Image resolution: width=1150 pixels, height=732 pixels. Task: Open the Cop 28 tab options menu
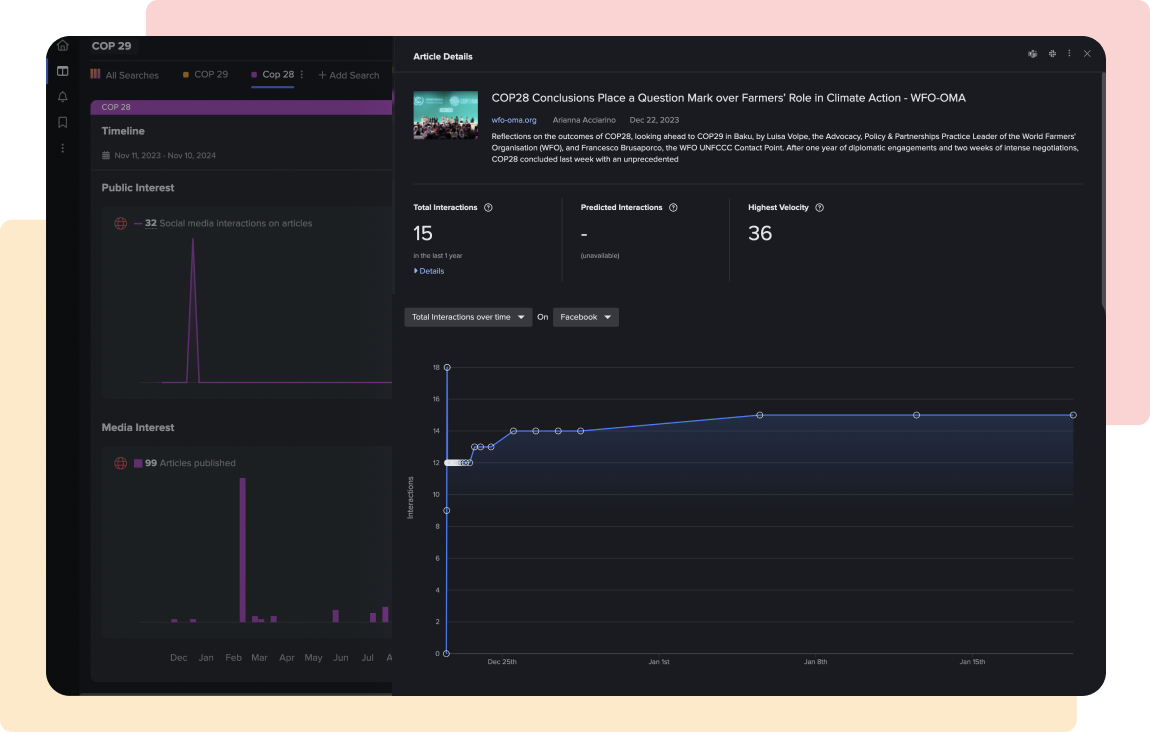pyautogui.click(x=302, y=75)
